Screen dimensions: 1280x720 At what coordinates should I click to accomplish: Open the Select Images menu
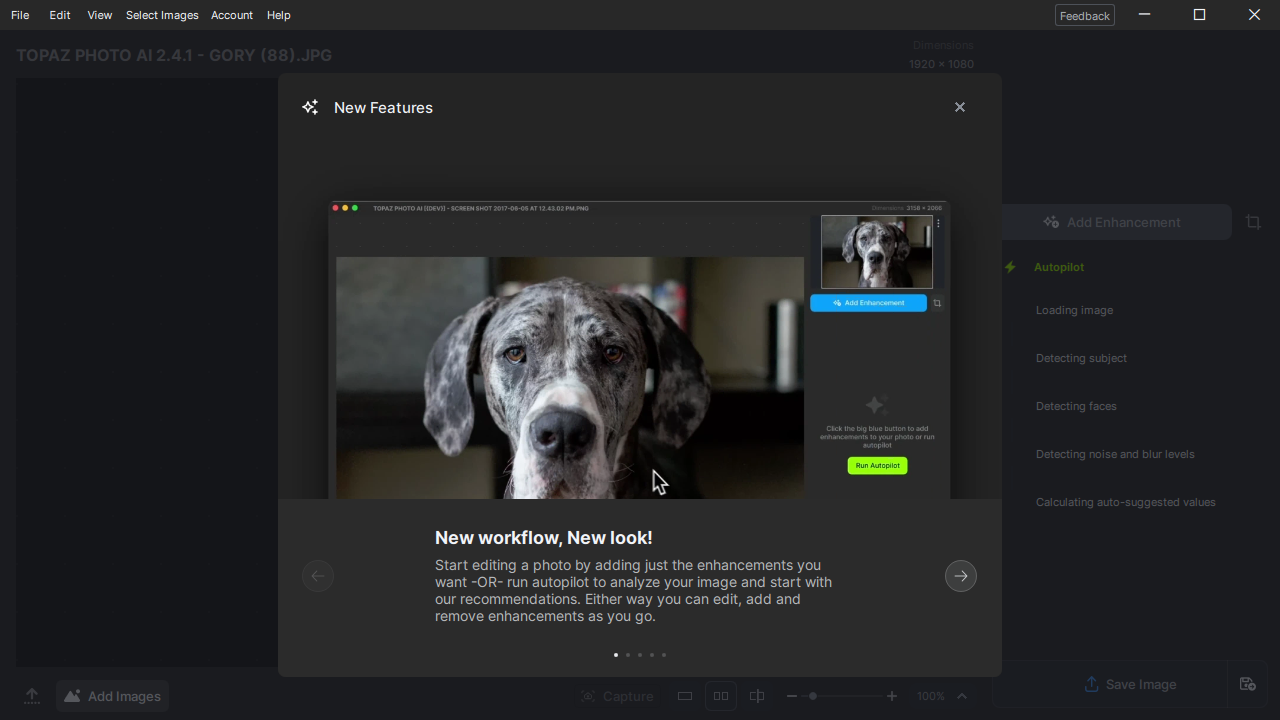tap(162, 15)
